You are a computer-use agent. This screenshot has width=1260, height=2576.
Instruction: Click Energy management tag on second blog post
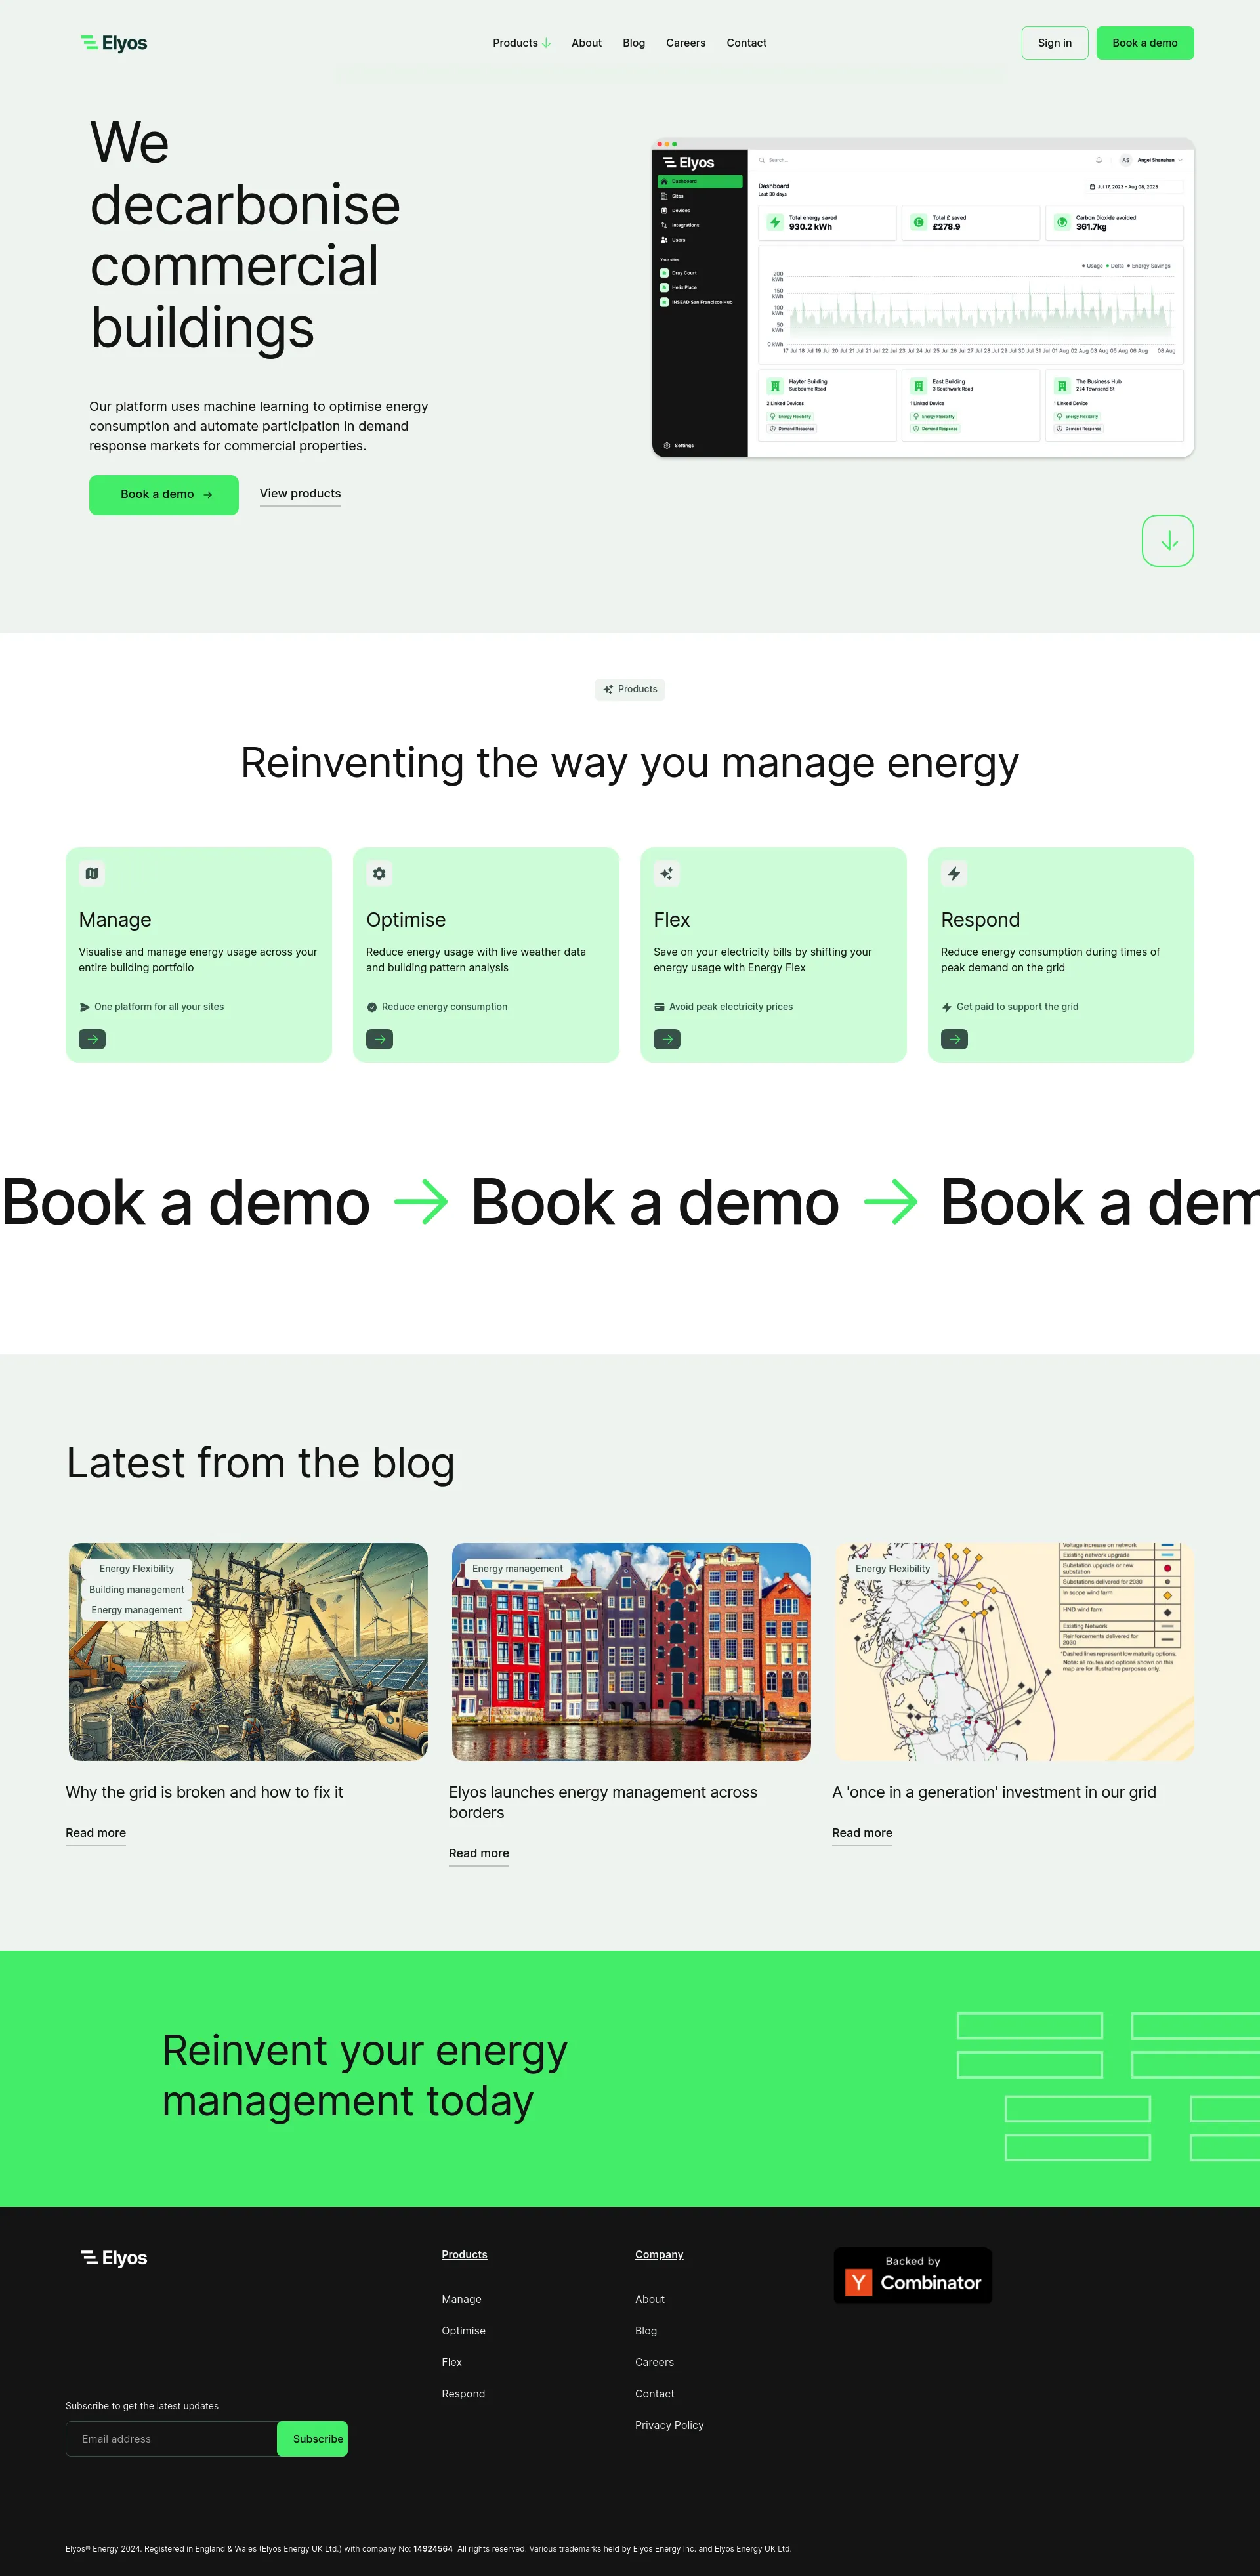coord(517,1569)
